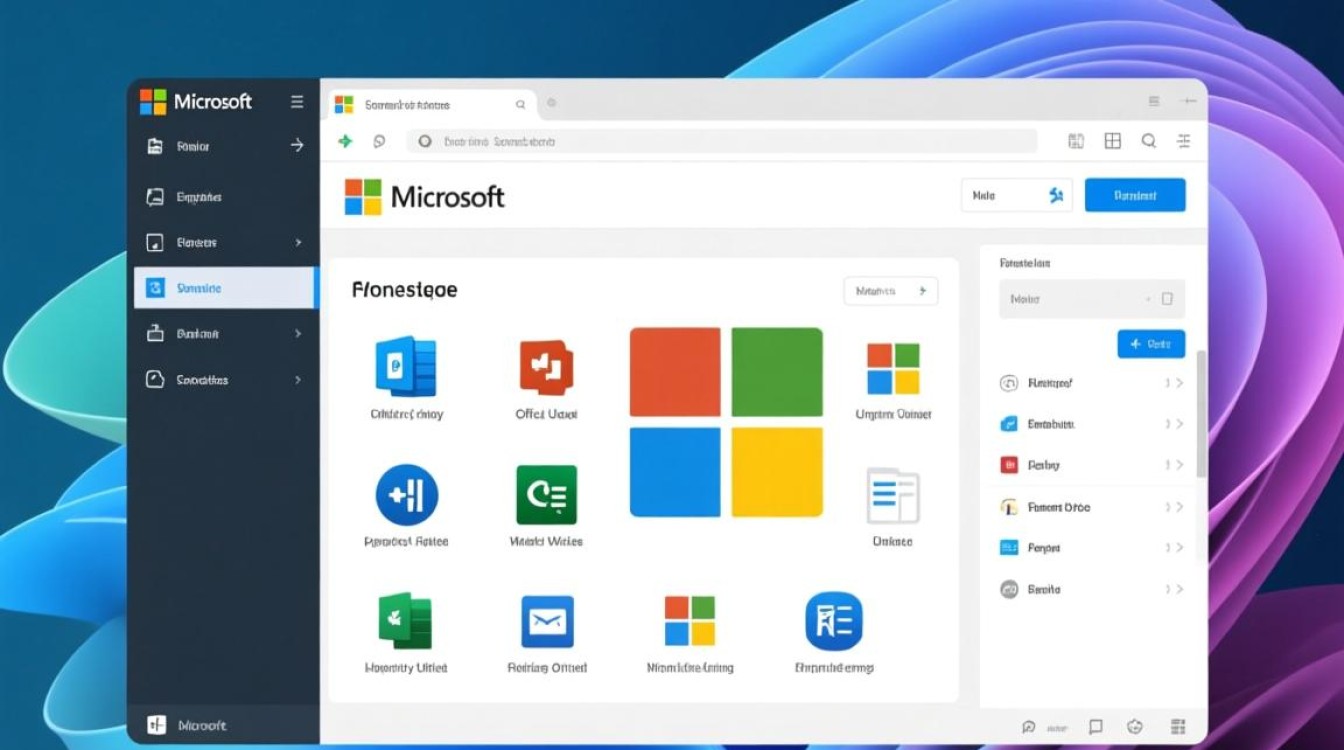The image size is (1344, 750).
Task: Focus the address bar in the browser toolbar
Action: point(722,141)
